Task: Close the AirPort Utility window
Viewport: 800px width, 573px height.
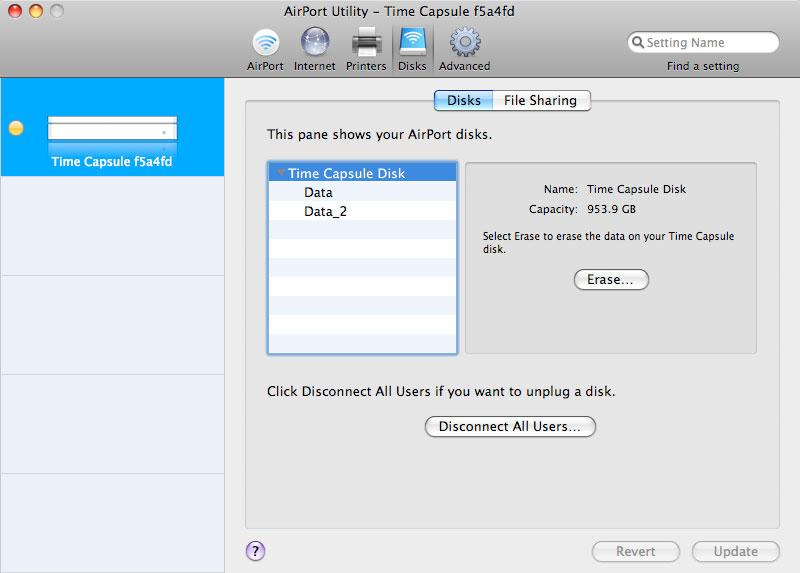Action: click(x=15, y=11)
